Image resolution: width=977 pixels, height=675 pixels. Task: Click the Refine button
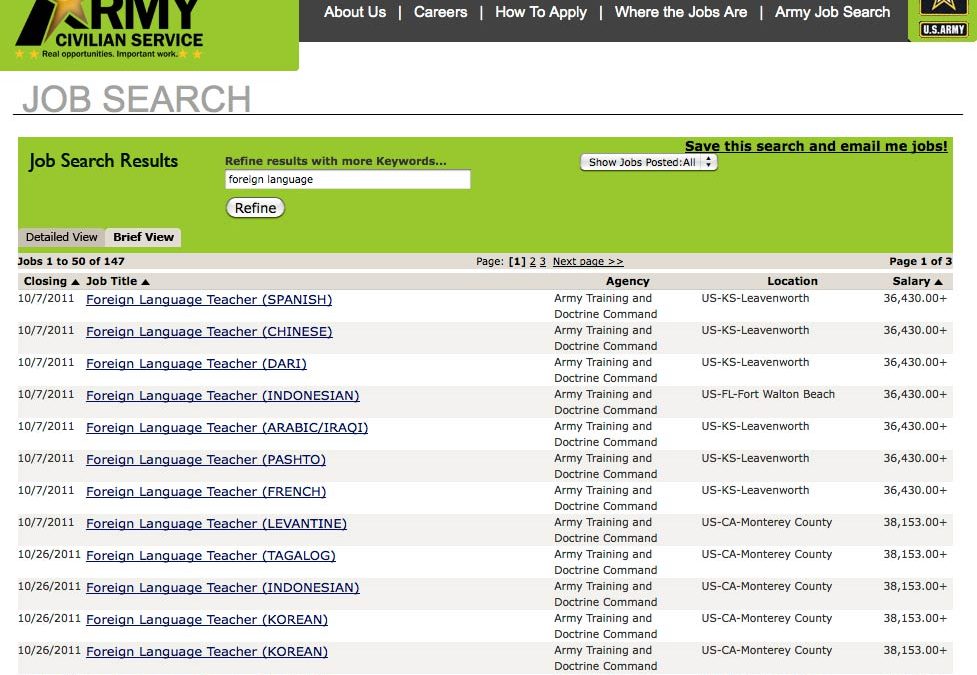(255, 208)
